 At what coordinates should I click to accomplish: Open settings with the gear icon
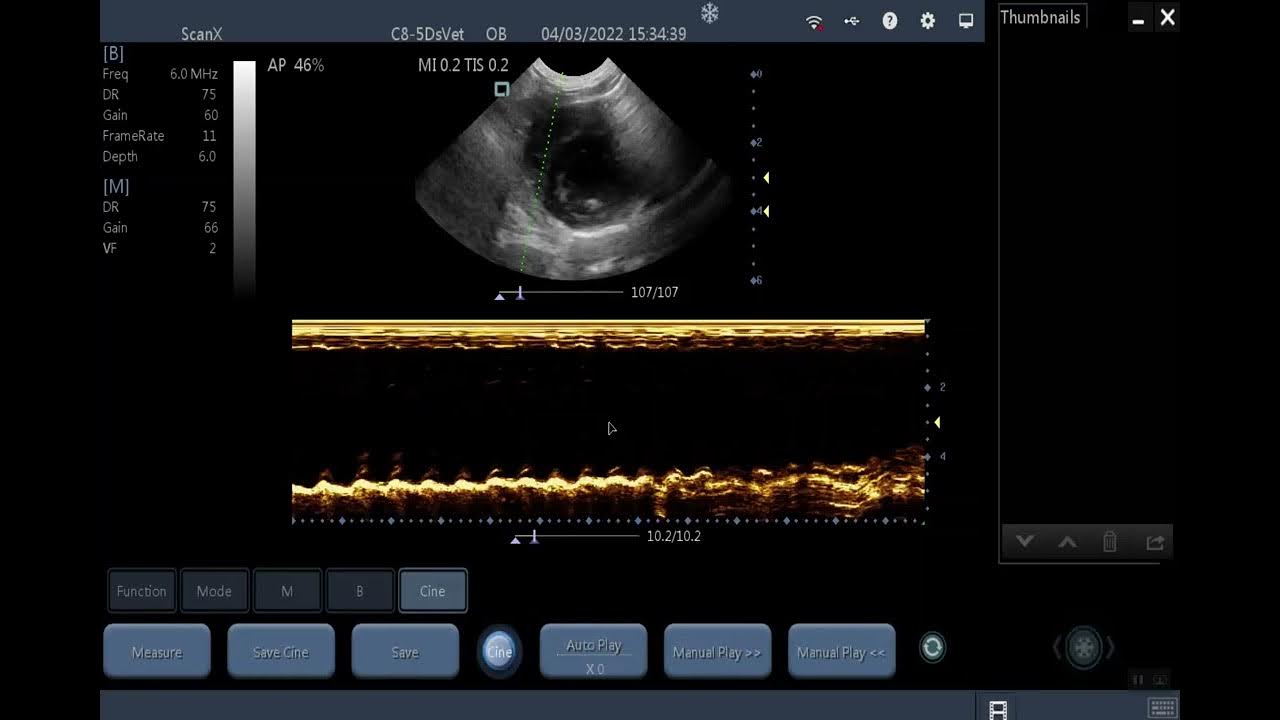(928, 21)
